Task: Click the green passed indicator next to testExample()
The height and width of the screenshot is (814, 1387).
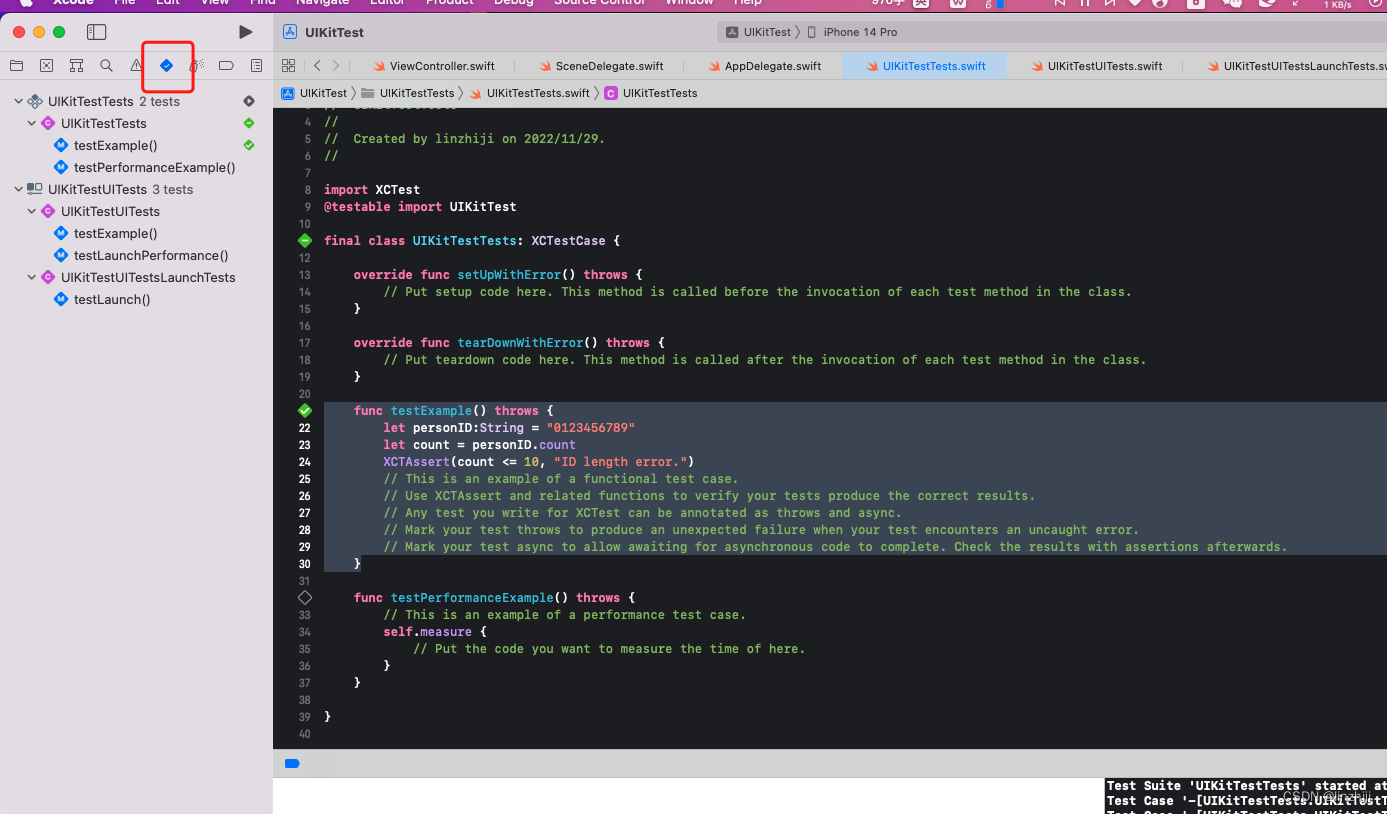Action: click(x=248, y=145)
